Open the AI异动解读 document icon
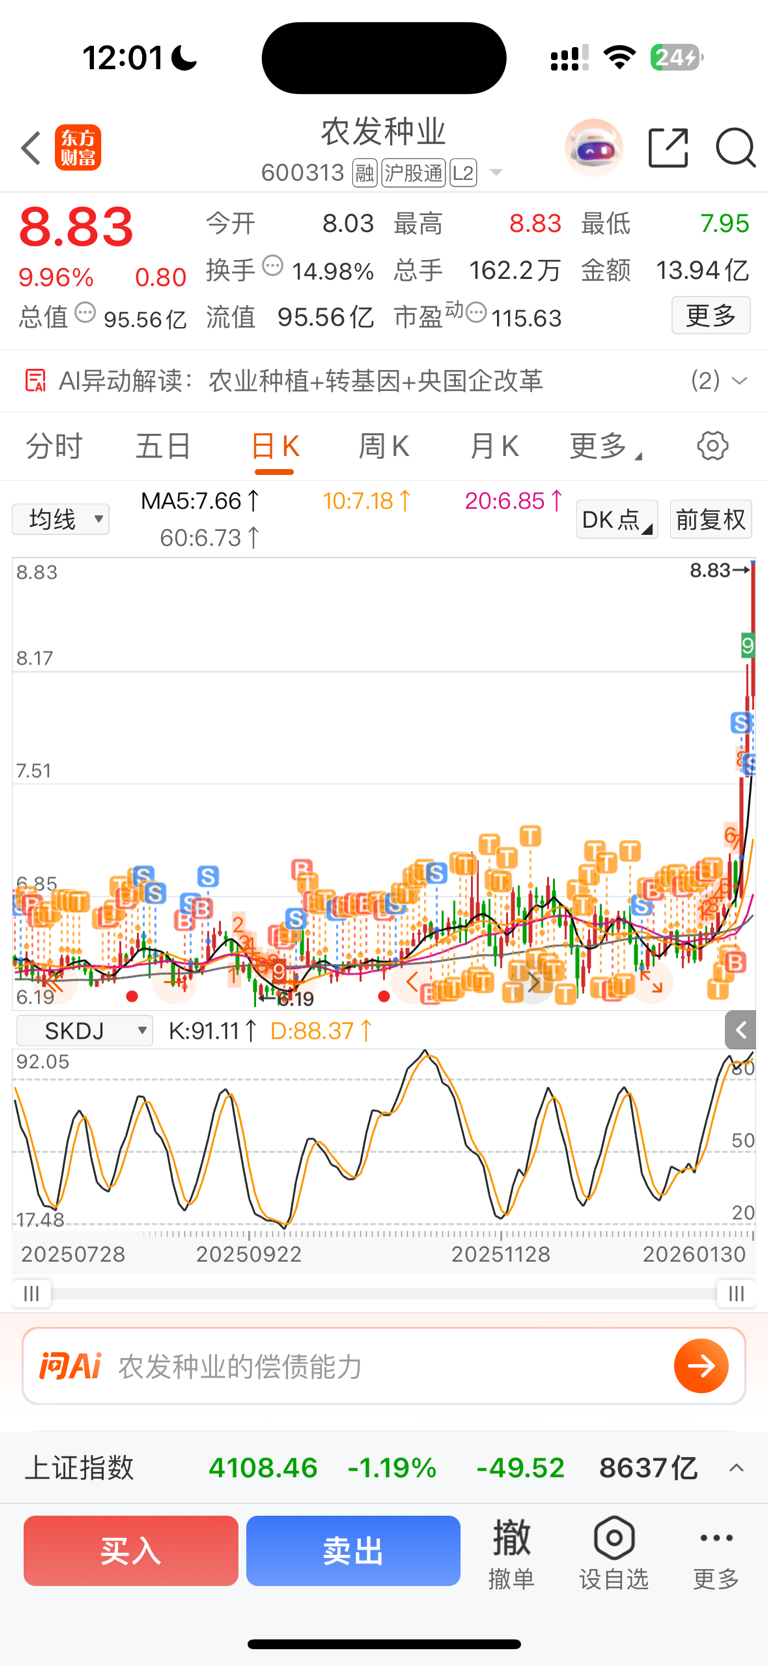Viewport: 769px width, 1665px height. [36, 381]
